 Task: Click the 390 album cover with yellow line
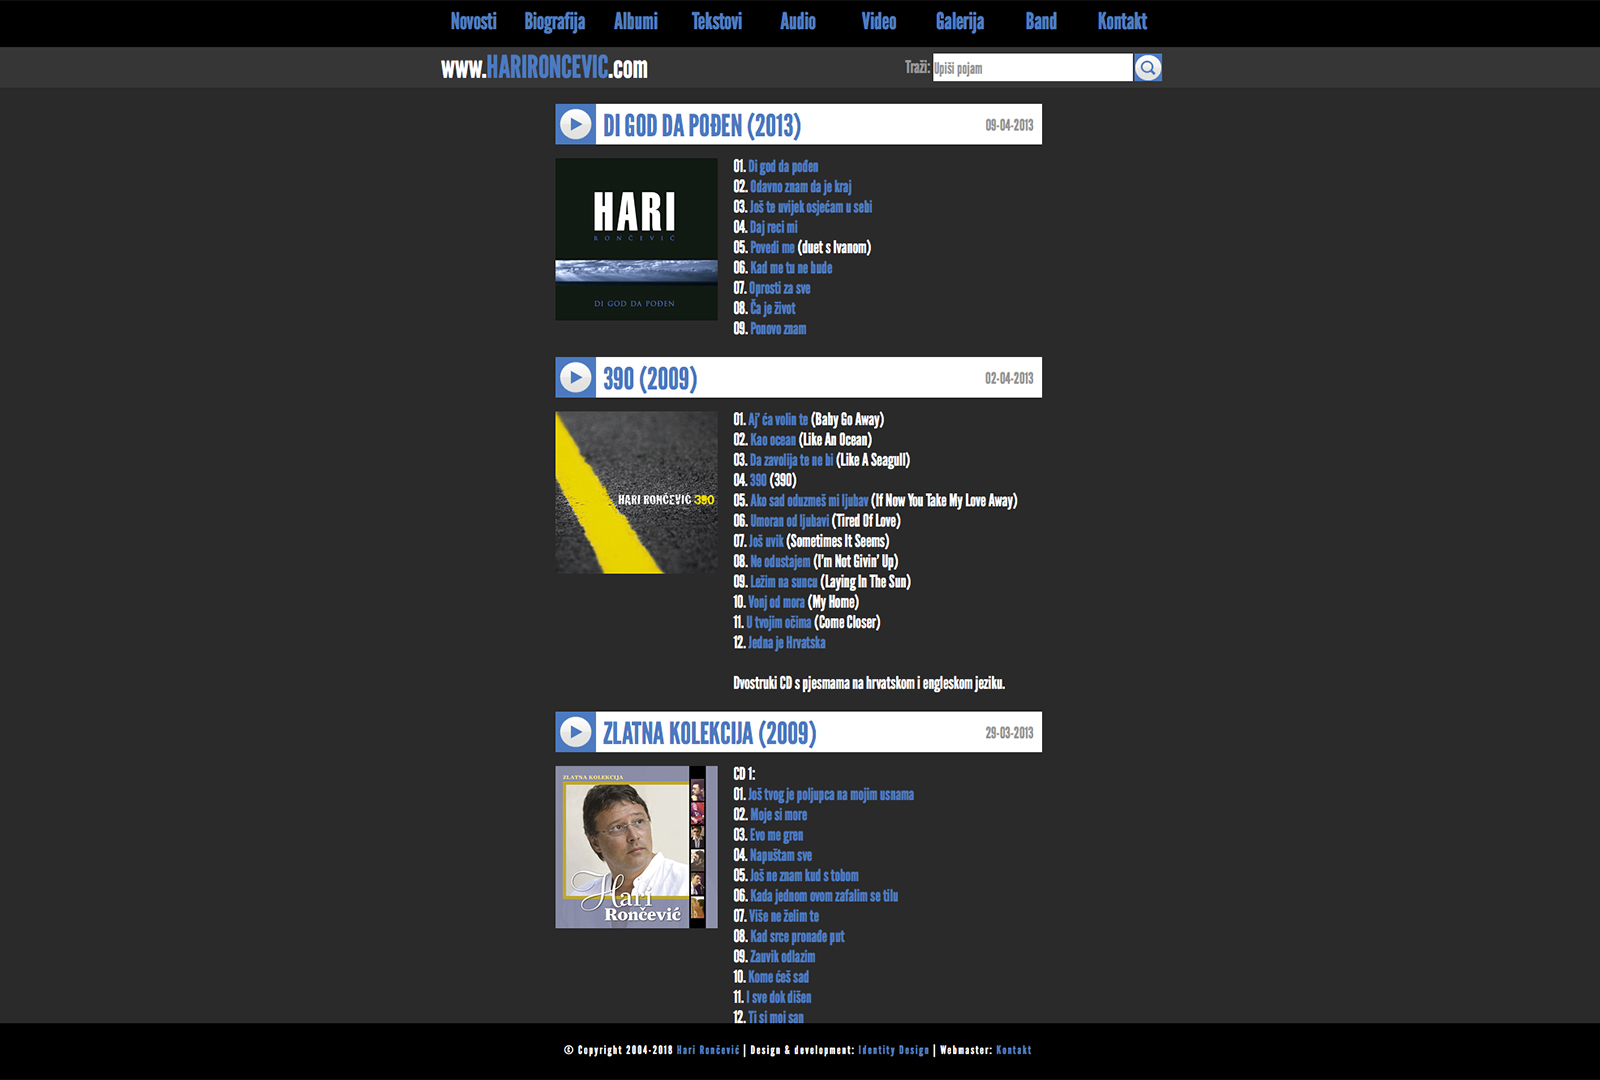pos(636,493)
